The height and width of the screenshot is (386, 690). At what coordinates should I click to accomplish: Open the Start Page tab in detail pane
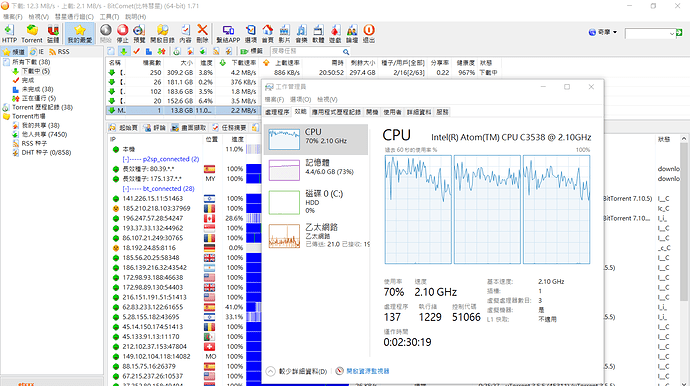(123, 128)
